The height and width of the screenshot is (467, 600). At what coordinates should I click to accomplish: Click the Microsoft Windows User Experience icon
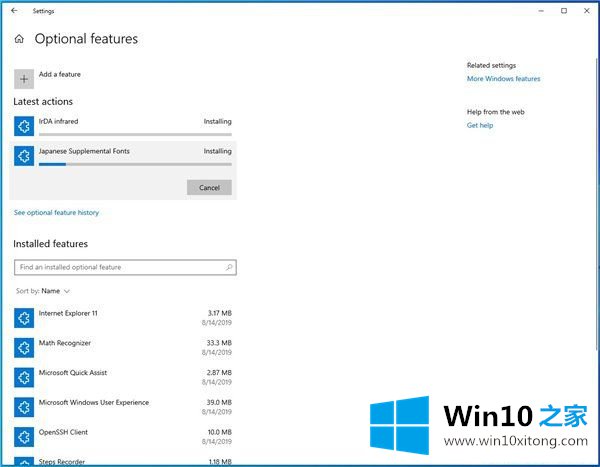click(x=24, y=407)
